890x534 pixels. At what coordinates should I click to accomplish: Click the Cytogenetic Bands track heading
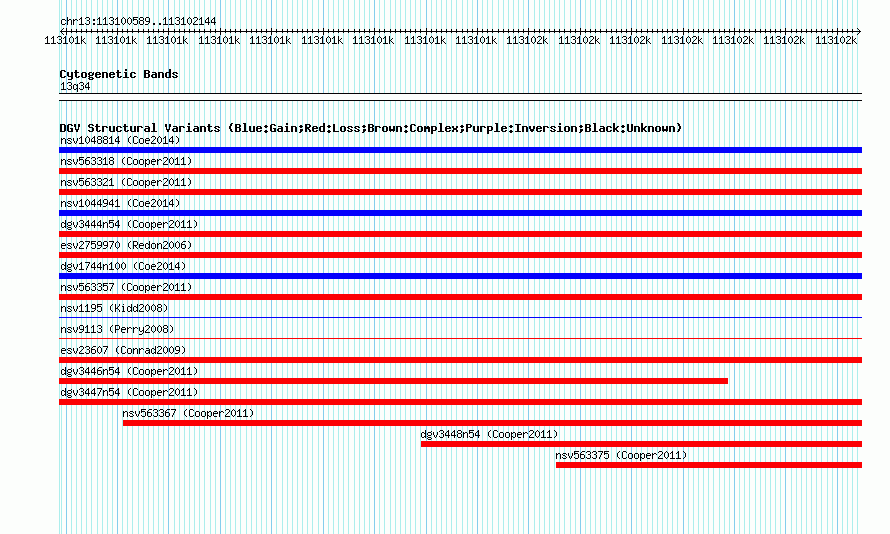click(x=119, y=74)
